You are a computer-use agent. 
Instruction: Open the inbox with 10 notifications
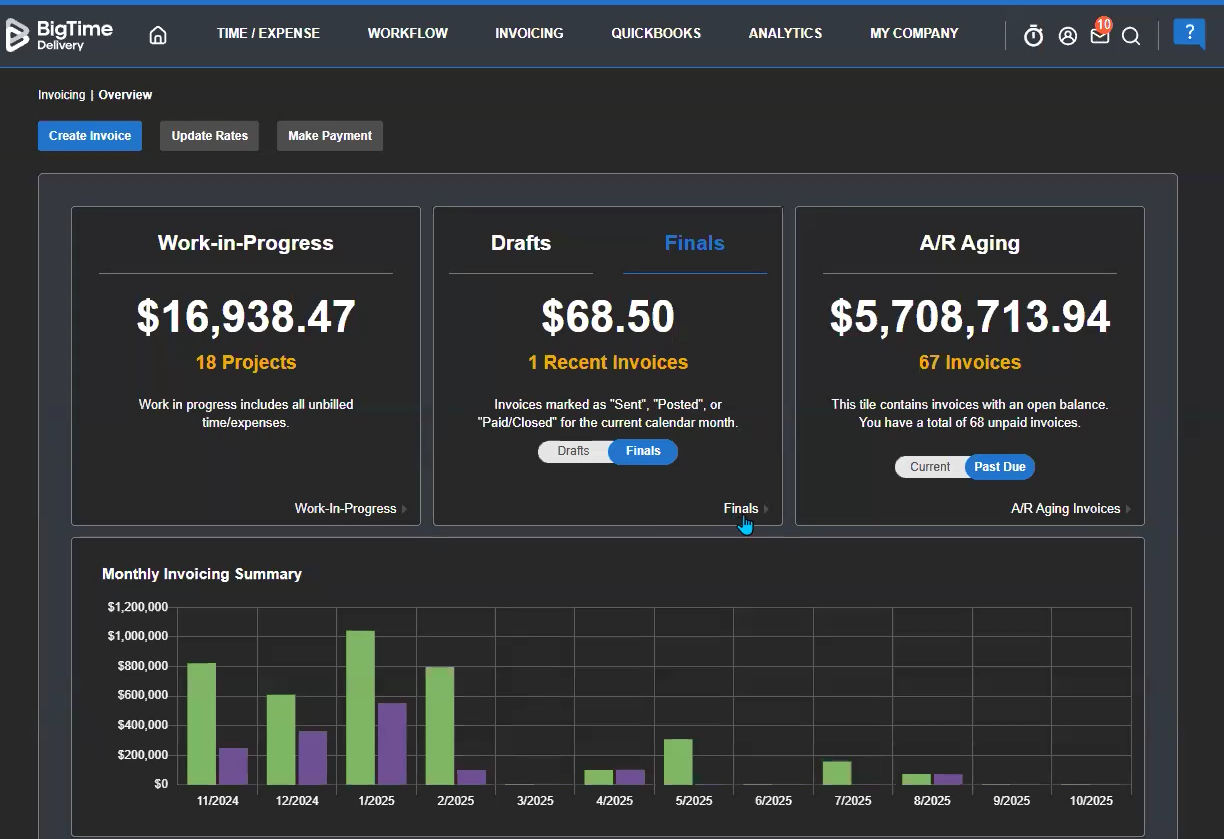pyautogui.click(x=1099, y=36)
